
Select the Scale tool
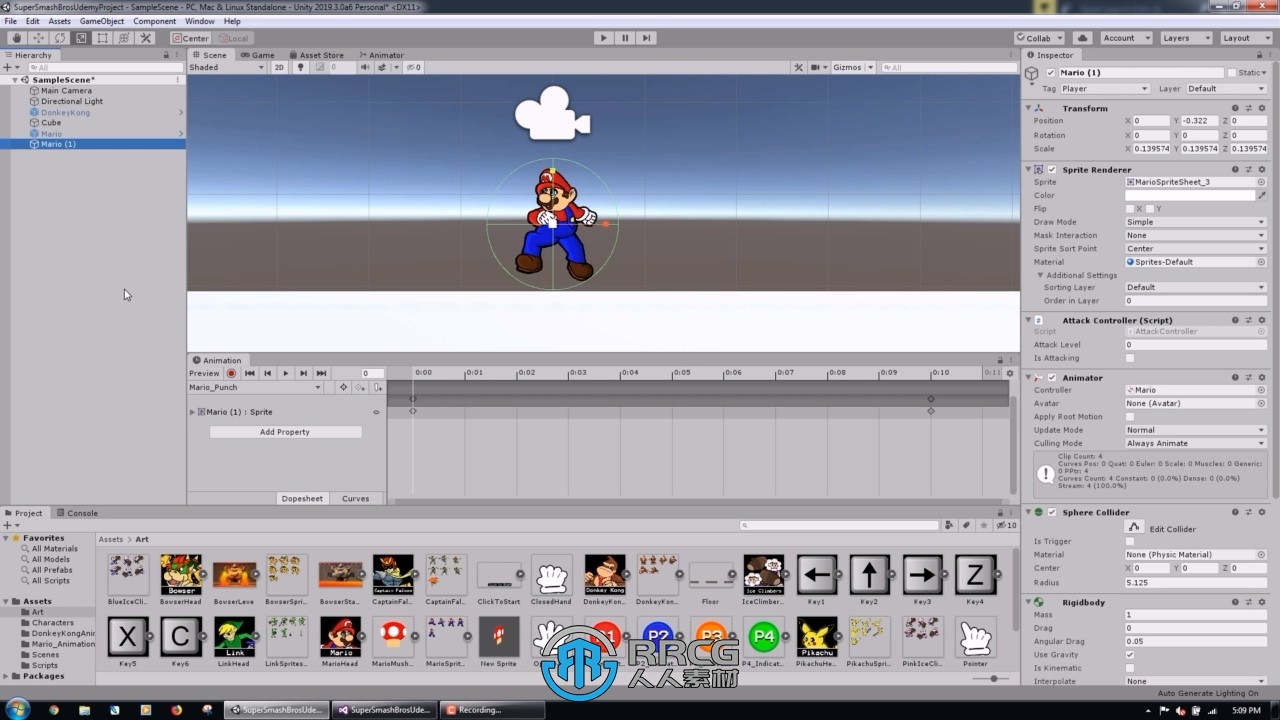81,38
